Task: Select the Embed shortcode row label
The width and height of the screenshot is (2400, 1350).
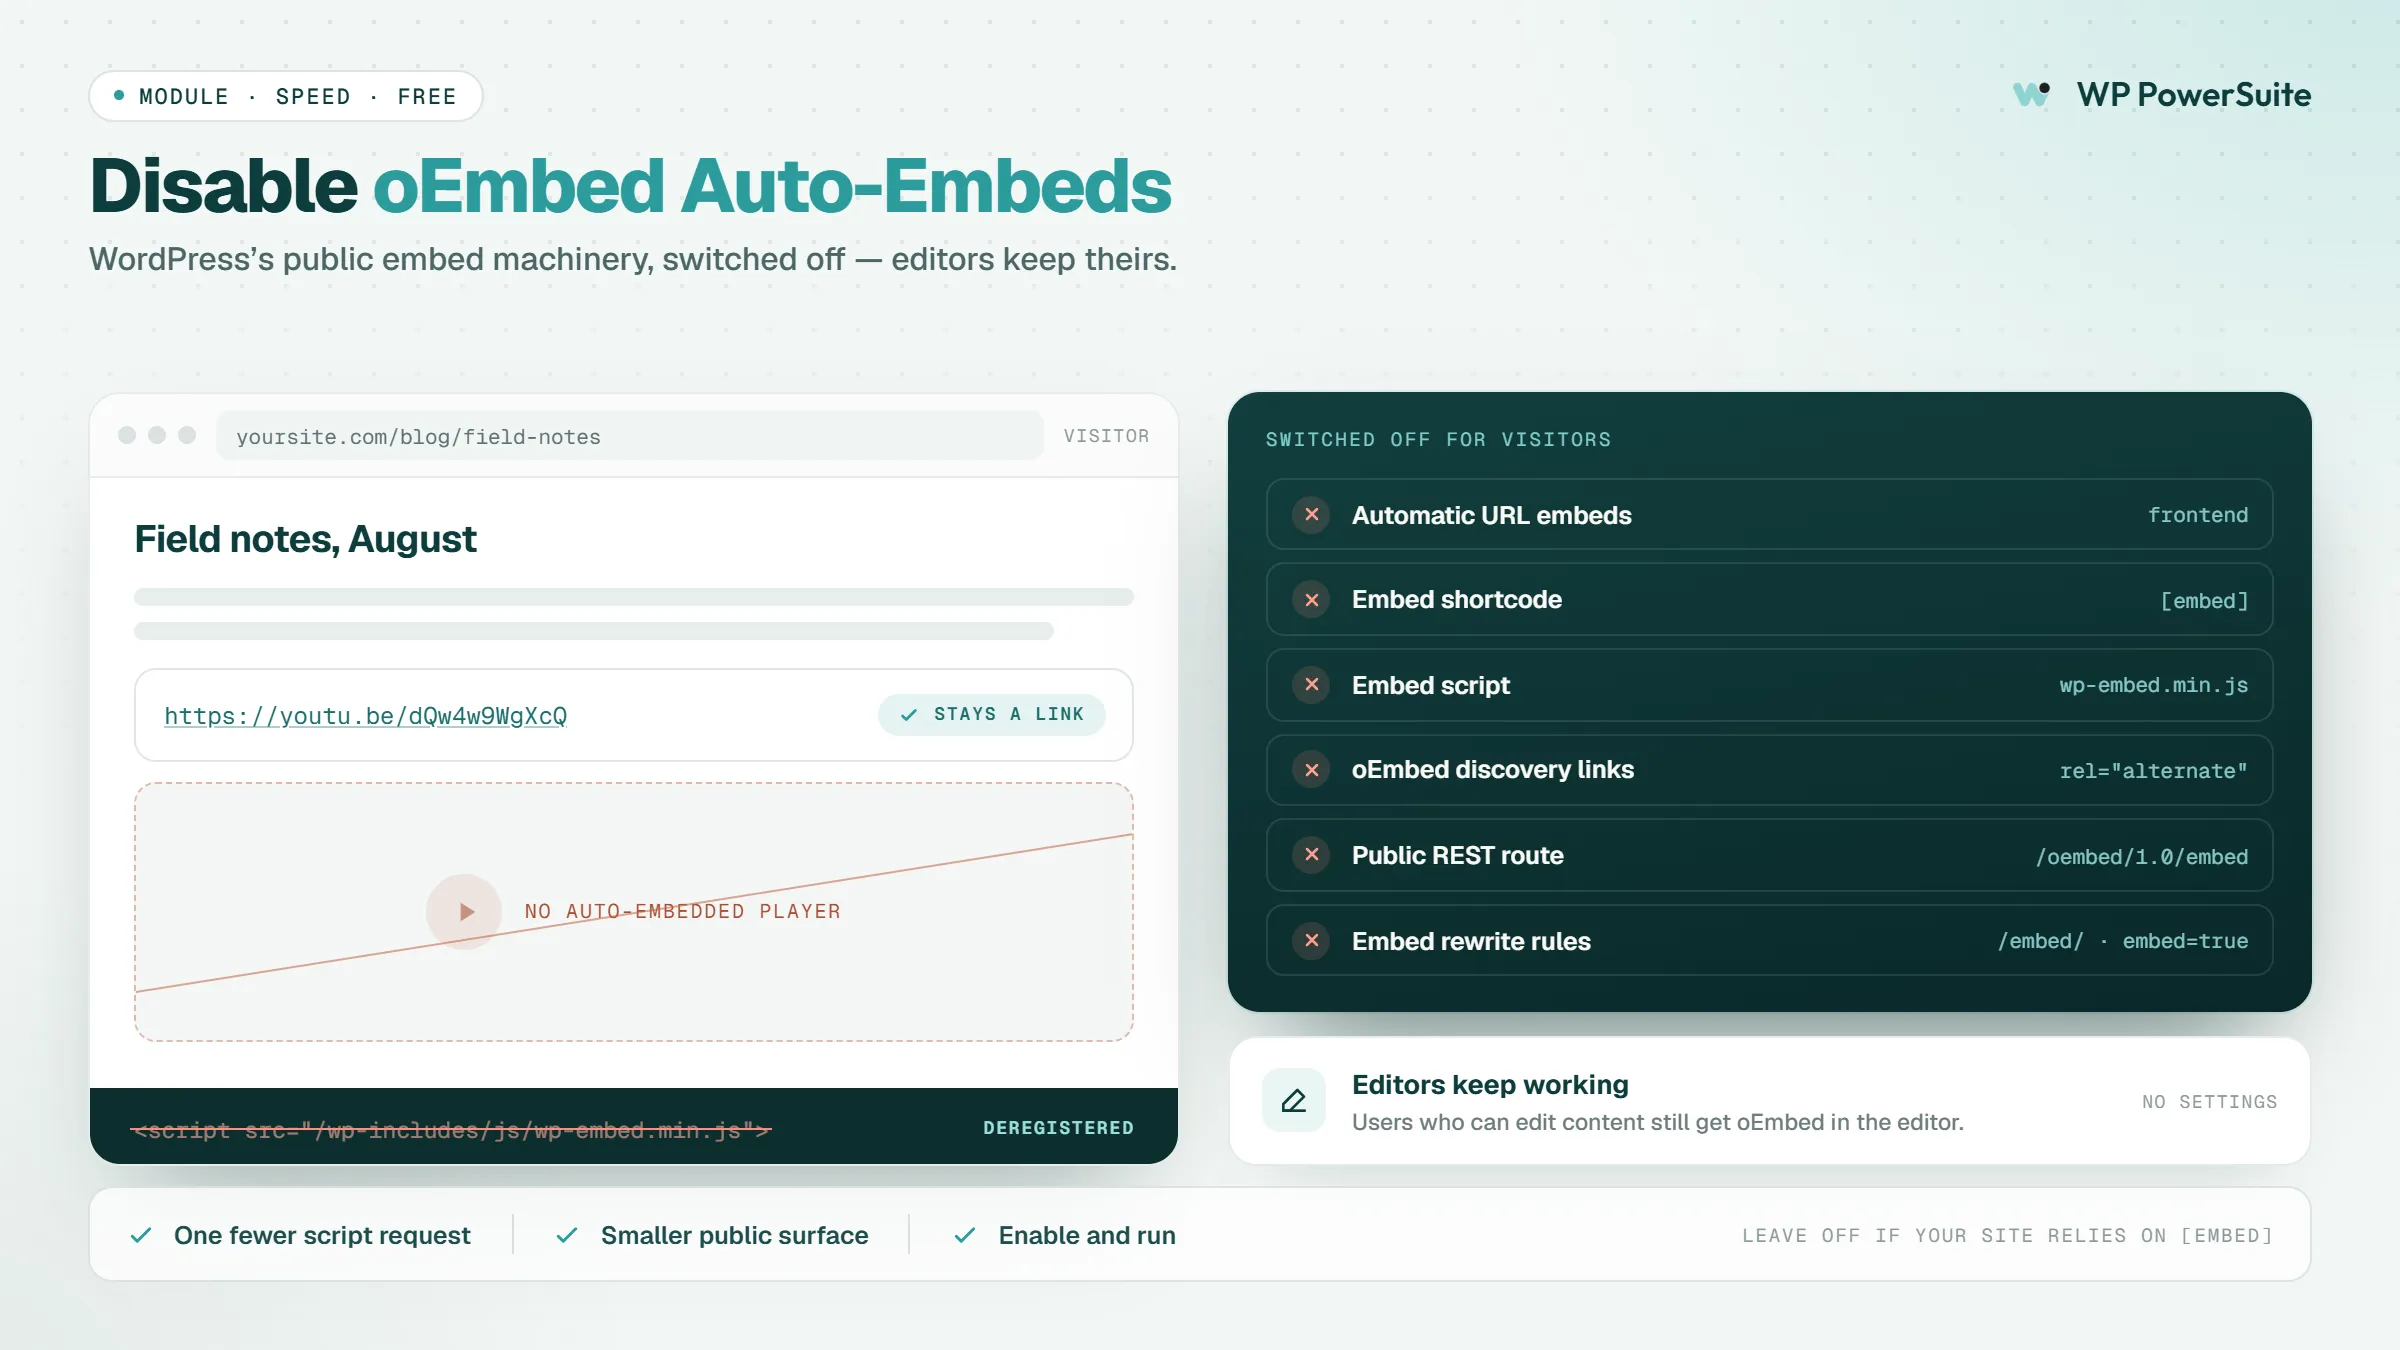Action: tap(1457, 600)
